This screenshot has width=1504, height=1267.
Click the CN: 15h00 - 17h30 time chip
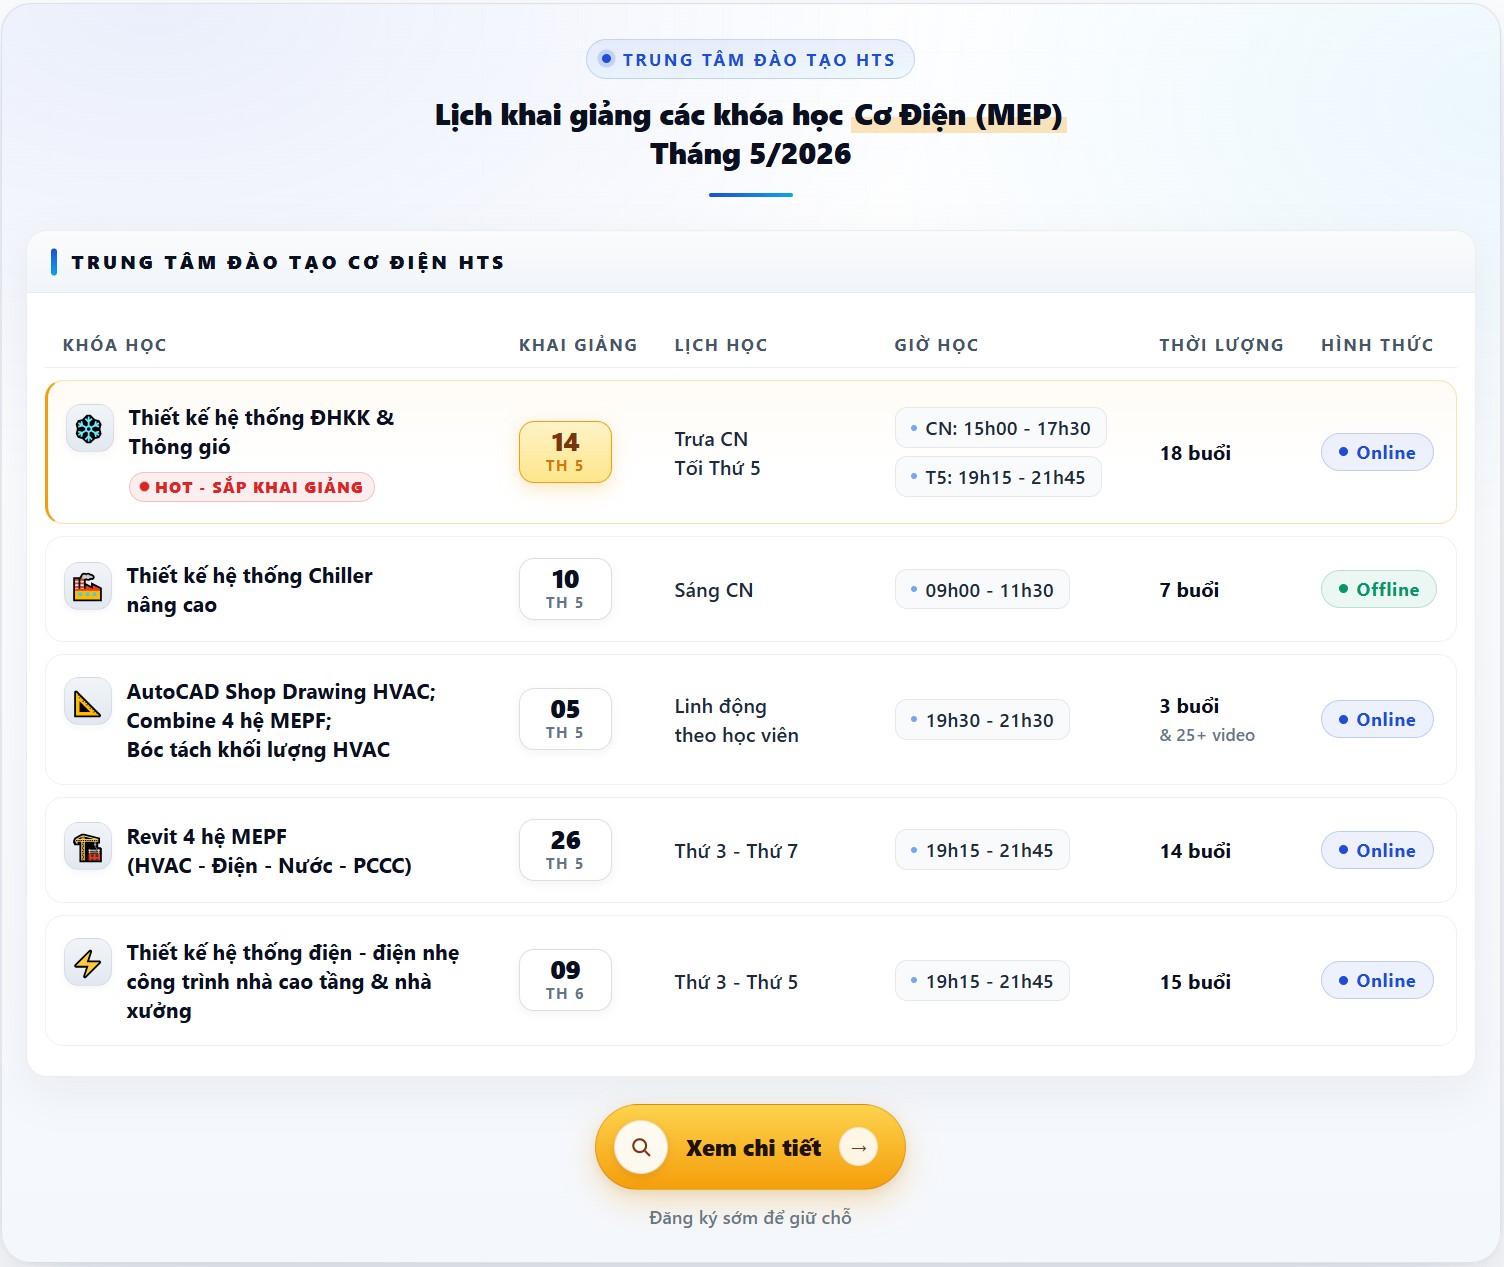click(1000, 428)
